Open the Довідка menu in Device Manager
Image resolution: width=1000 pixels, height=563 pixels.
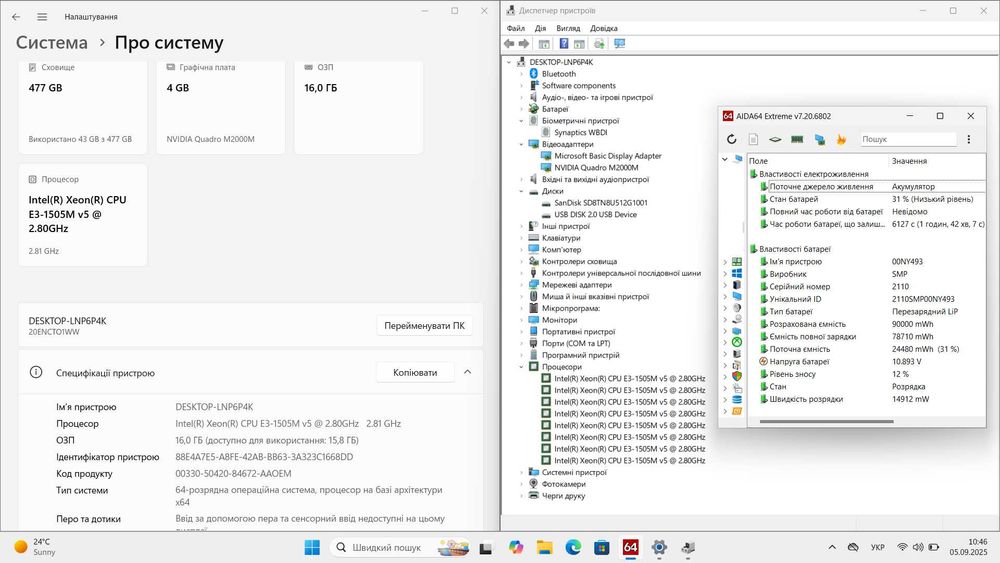pos(603,28)
